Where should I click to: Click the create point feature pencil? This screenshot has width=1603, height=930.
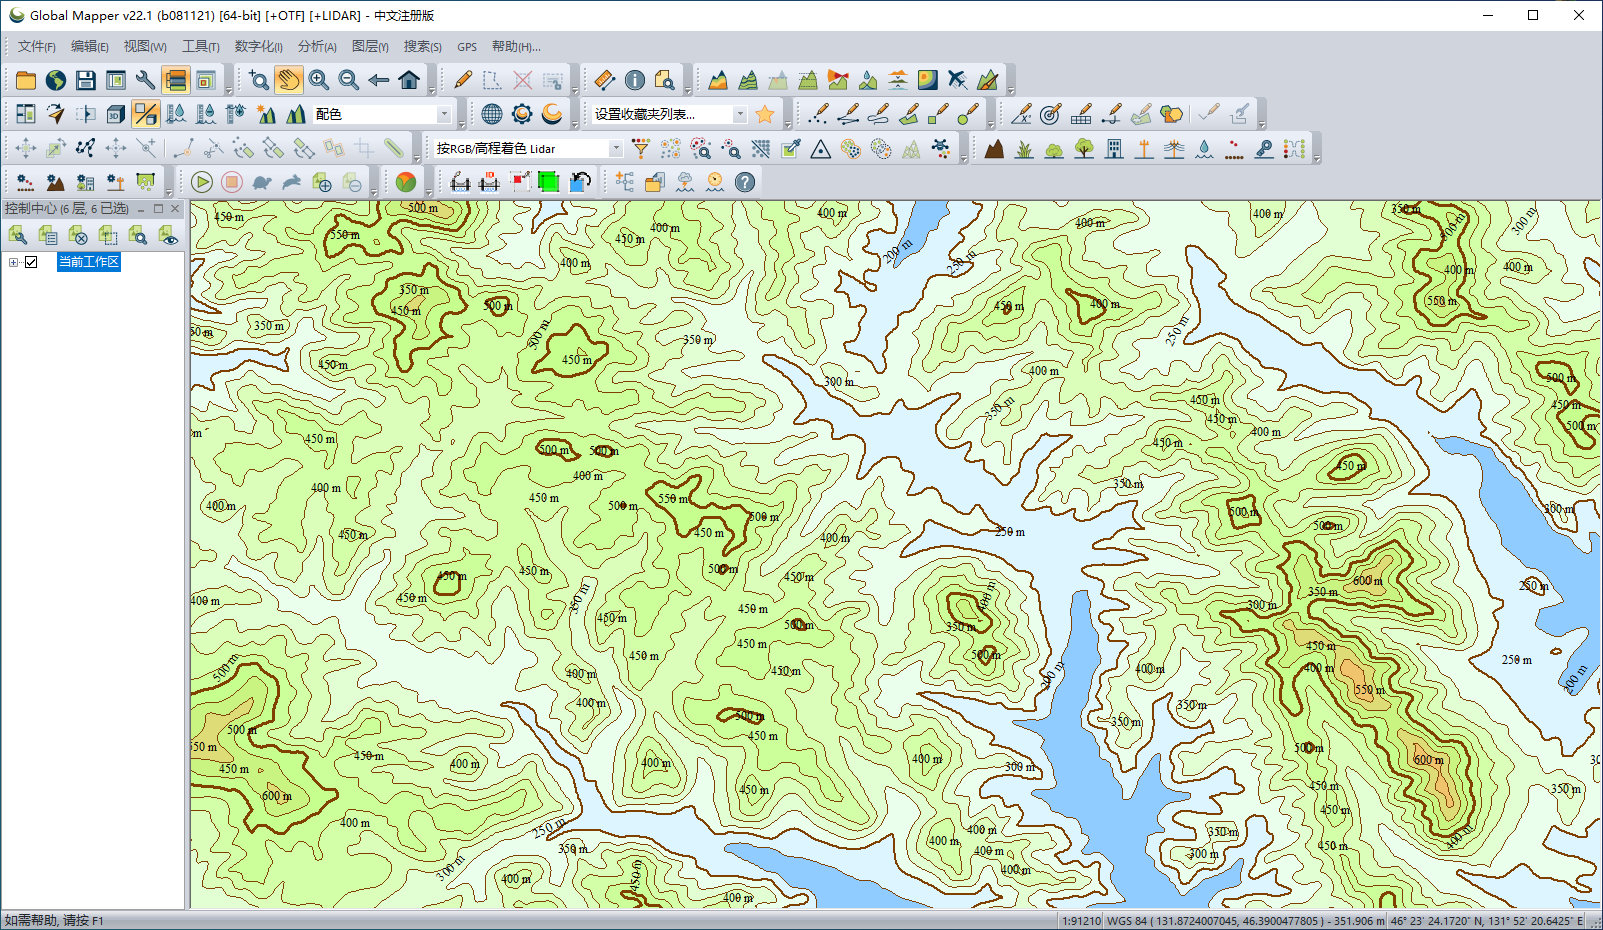(819, 114)
